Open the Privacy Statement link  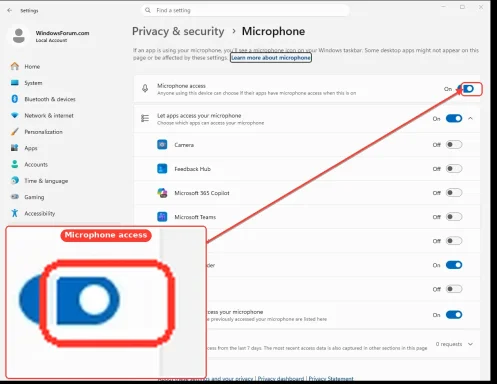coord(331,378)
